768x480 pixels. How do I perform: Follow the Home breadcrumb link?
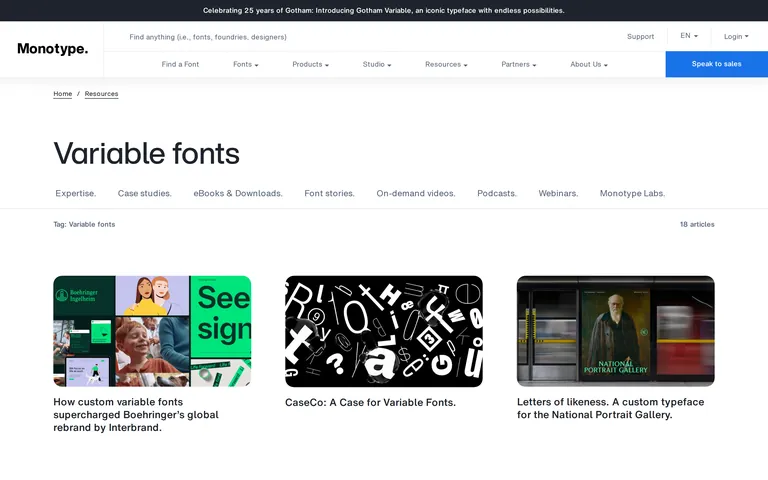(x=63, y=94)
